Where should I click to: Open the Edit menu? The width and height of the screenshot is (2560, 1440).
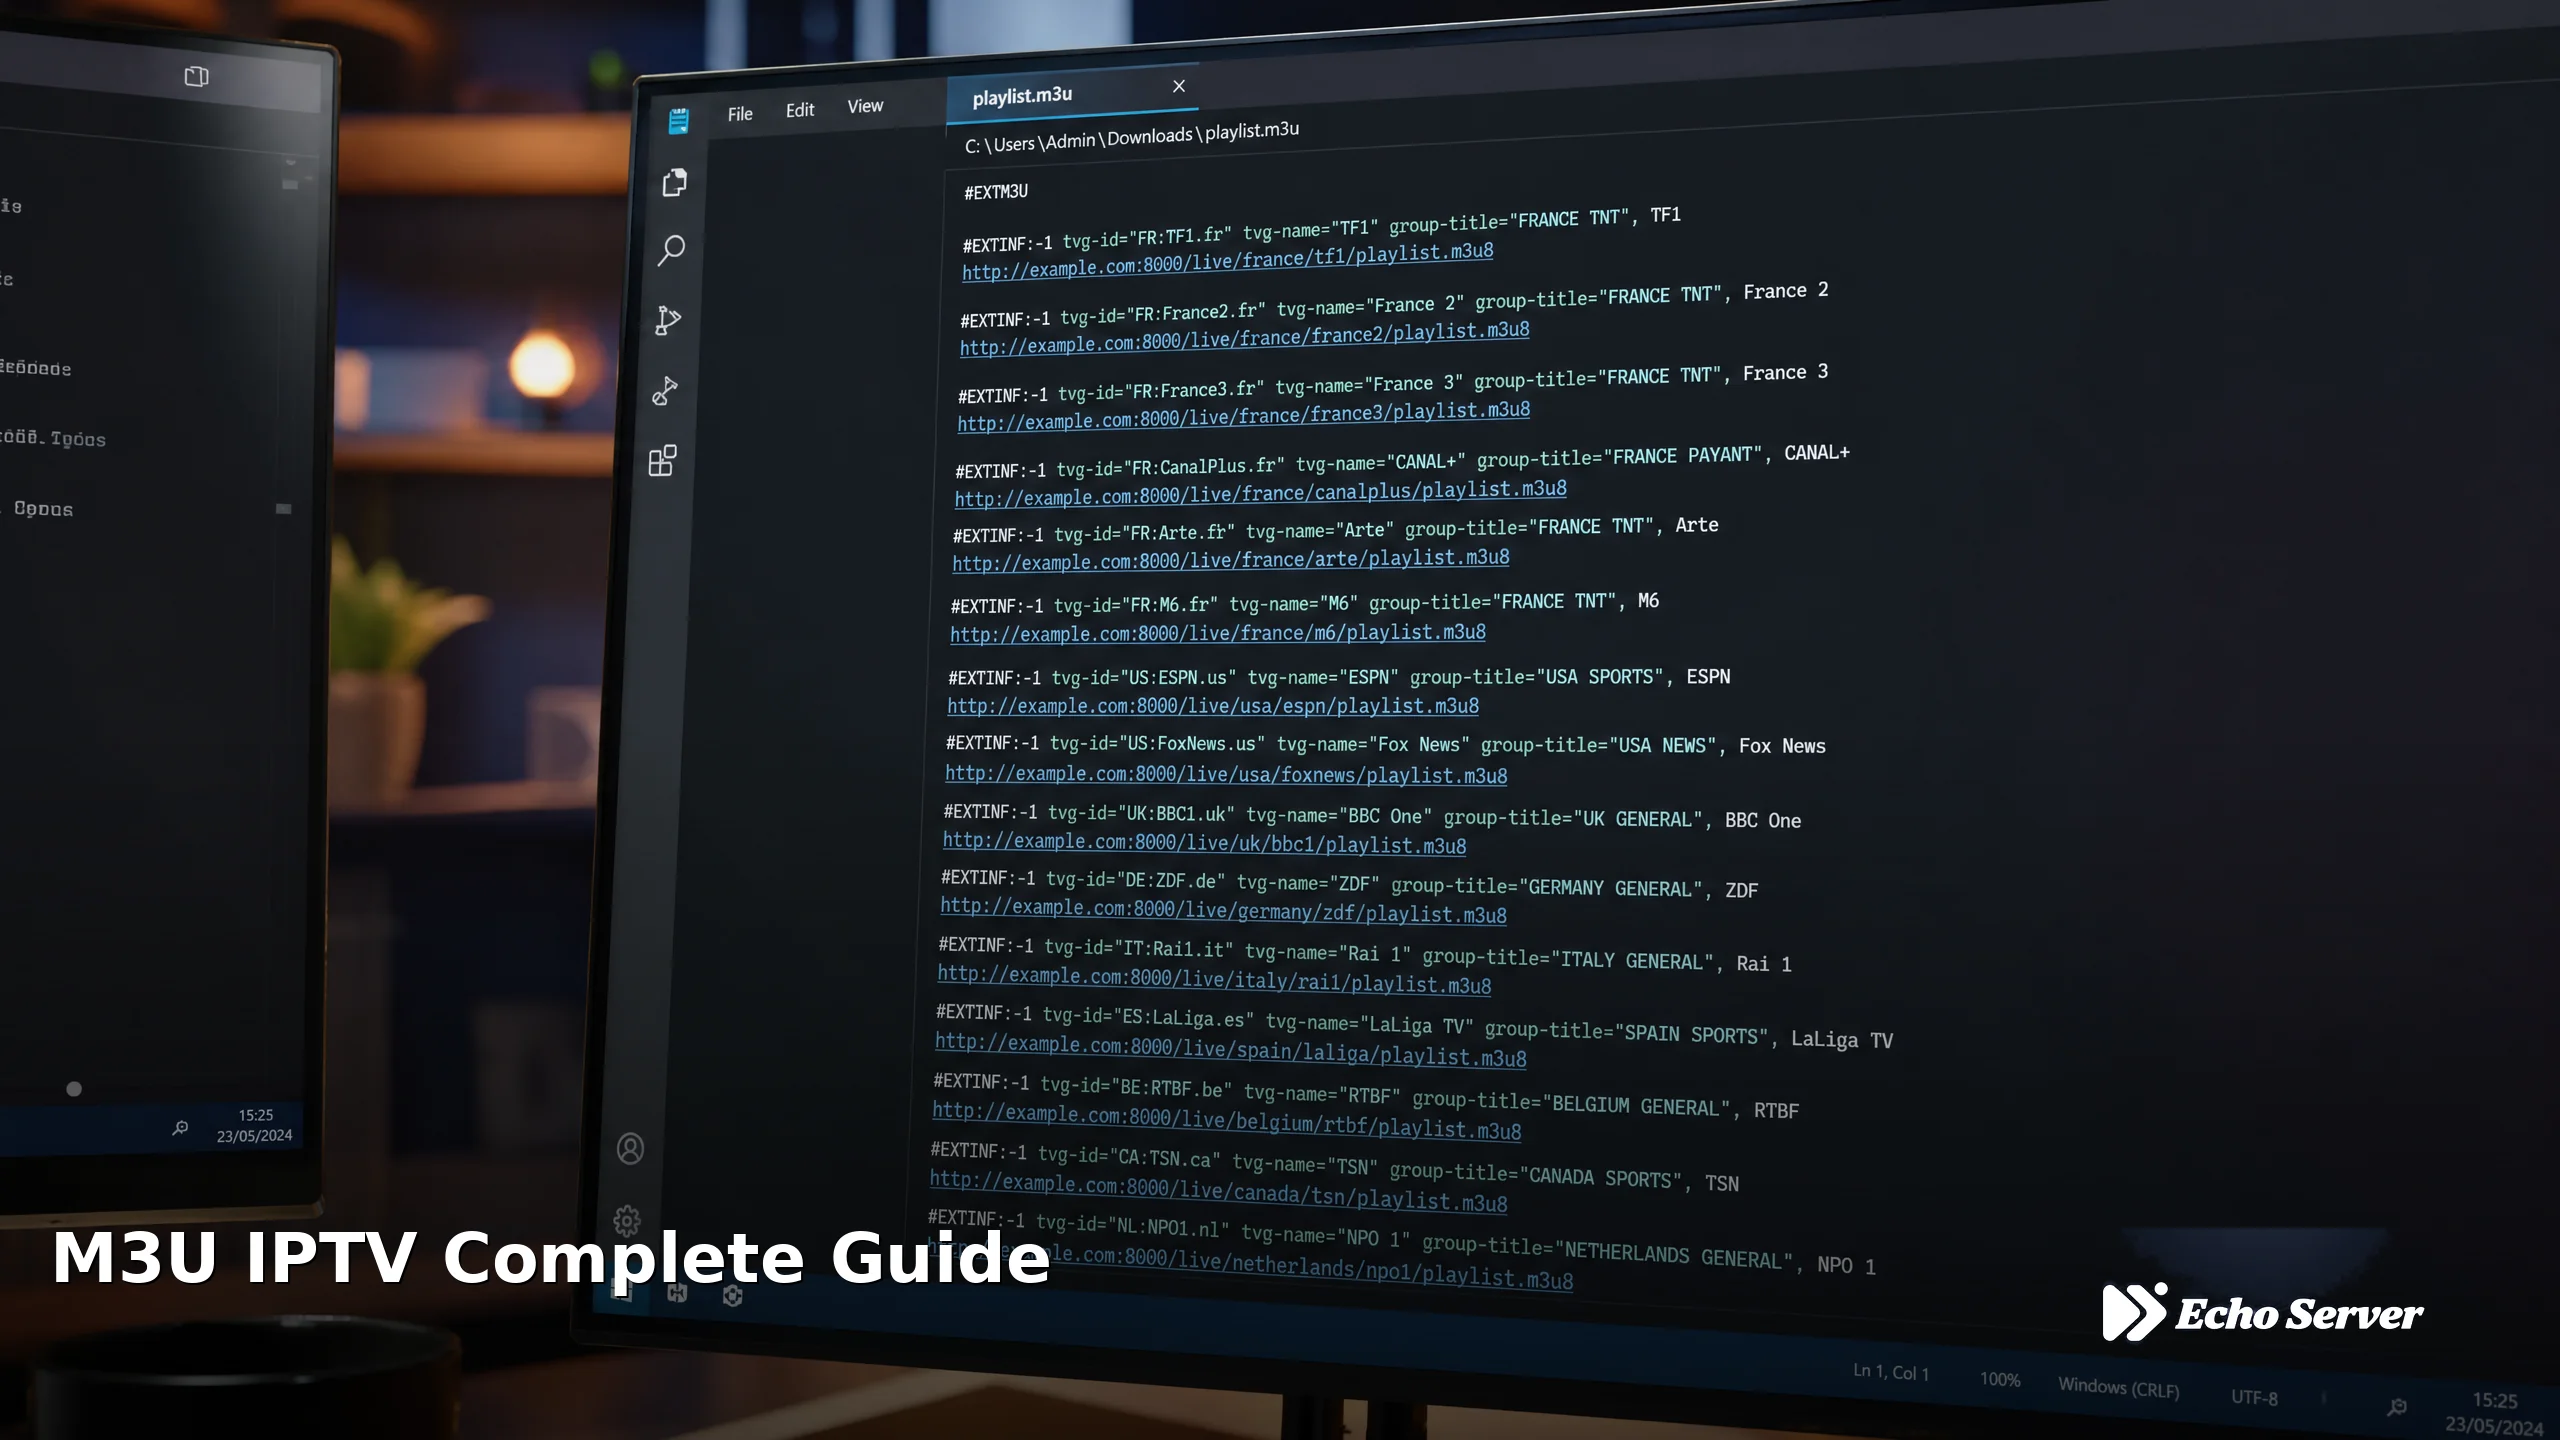pos(800,110)
